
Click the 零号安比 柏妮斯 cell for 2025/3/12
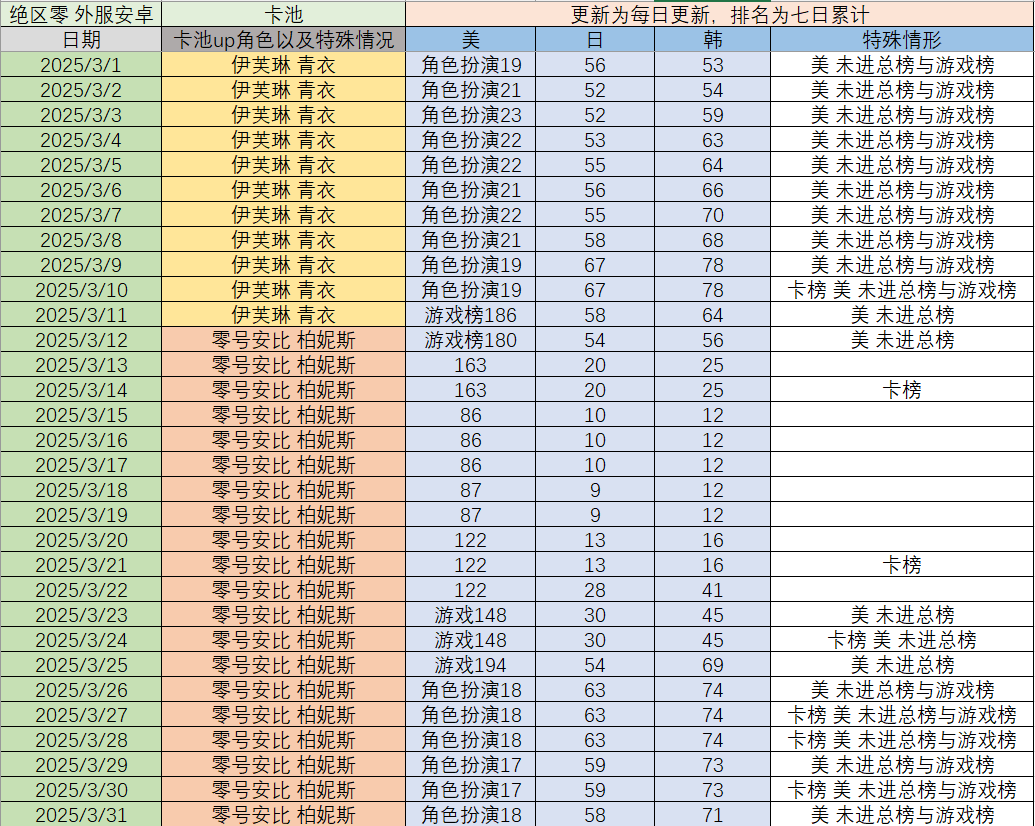(283, 340)
